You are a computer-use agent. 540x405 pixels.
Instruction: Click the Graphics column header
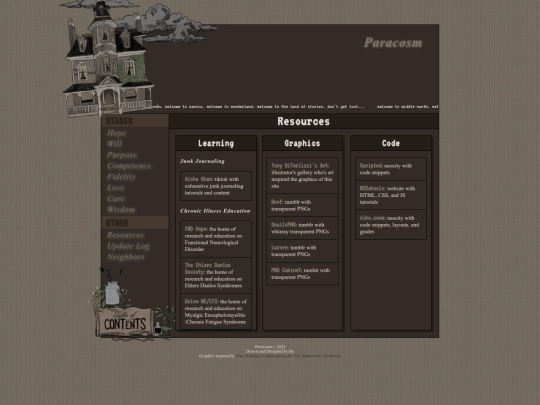[302, 143]
